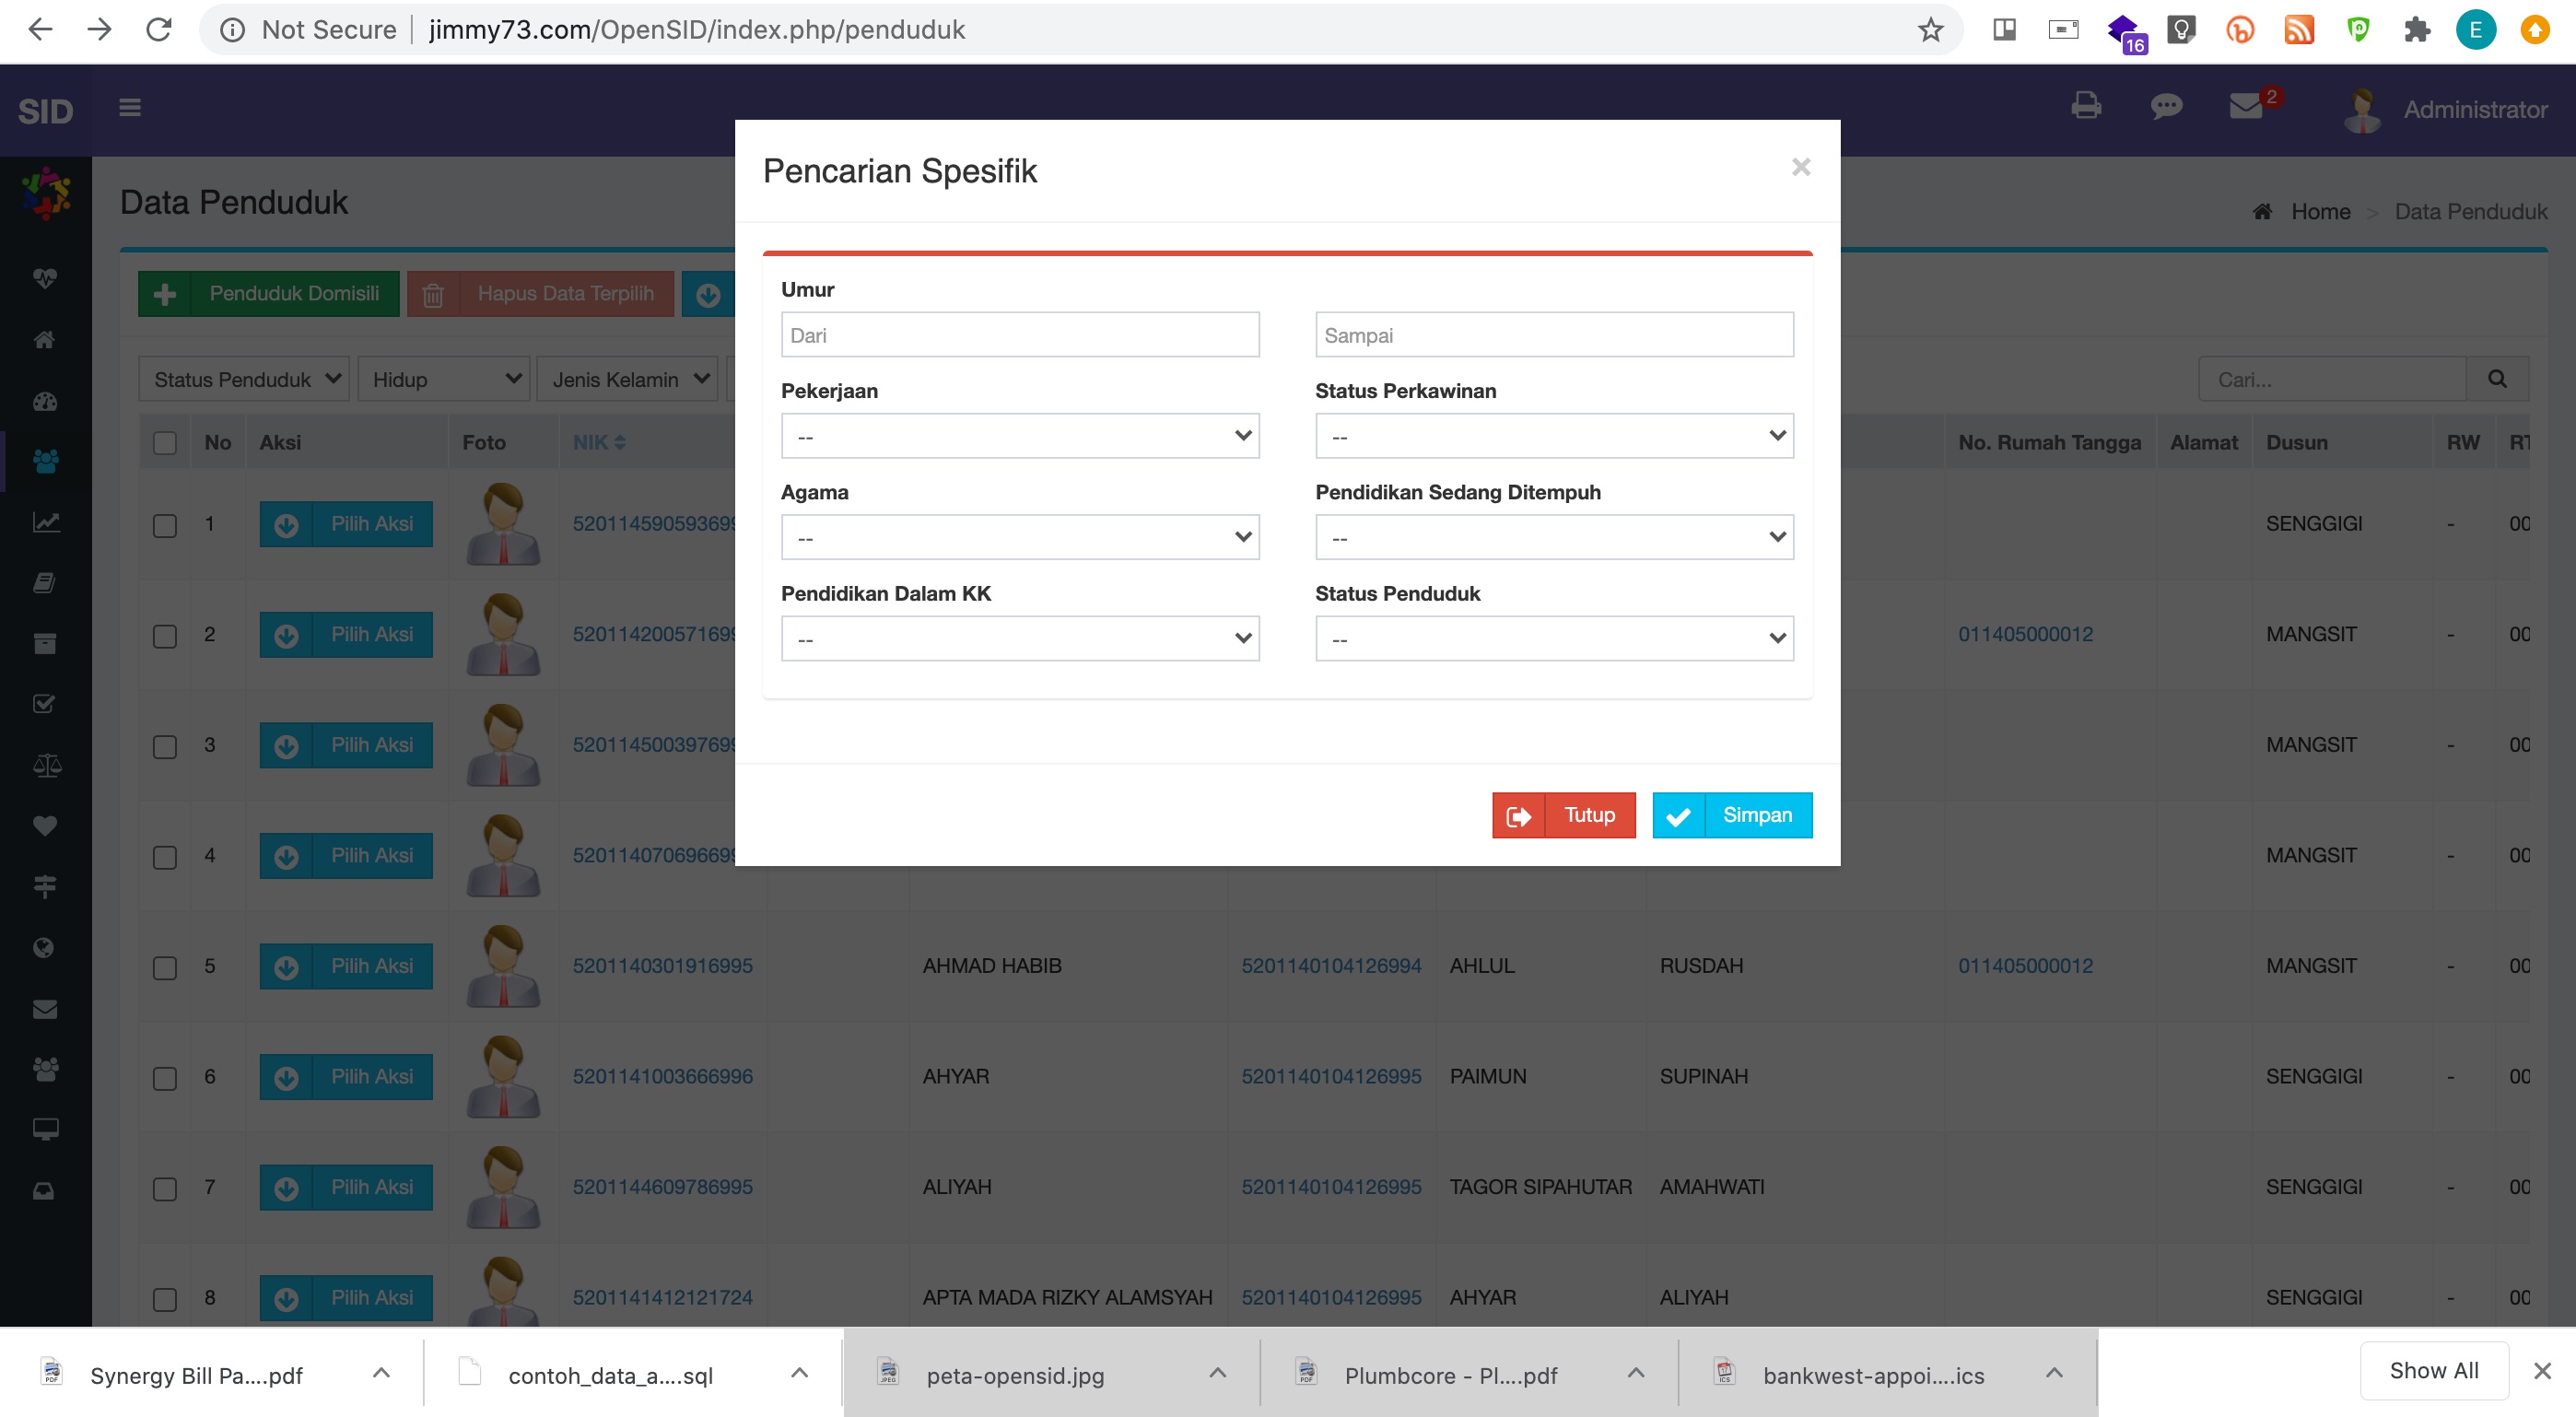The width and height of the screenshot is (2576, 1417).
Task: Click the Tutup button
Action: click(x=1564, y=815)
